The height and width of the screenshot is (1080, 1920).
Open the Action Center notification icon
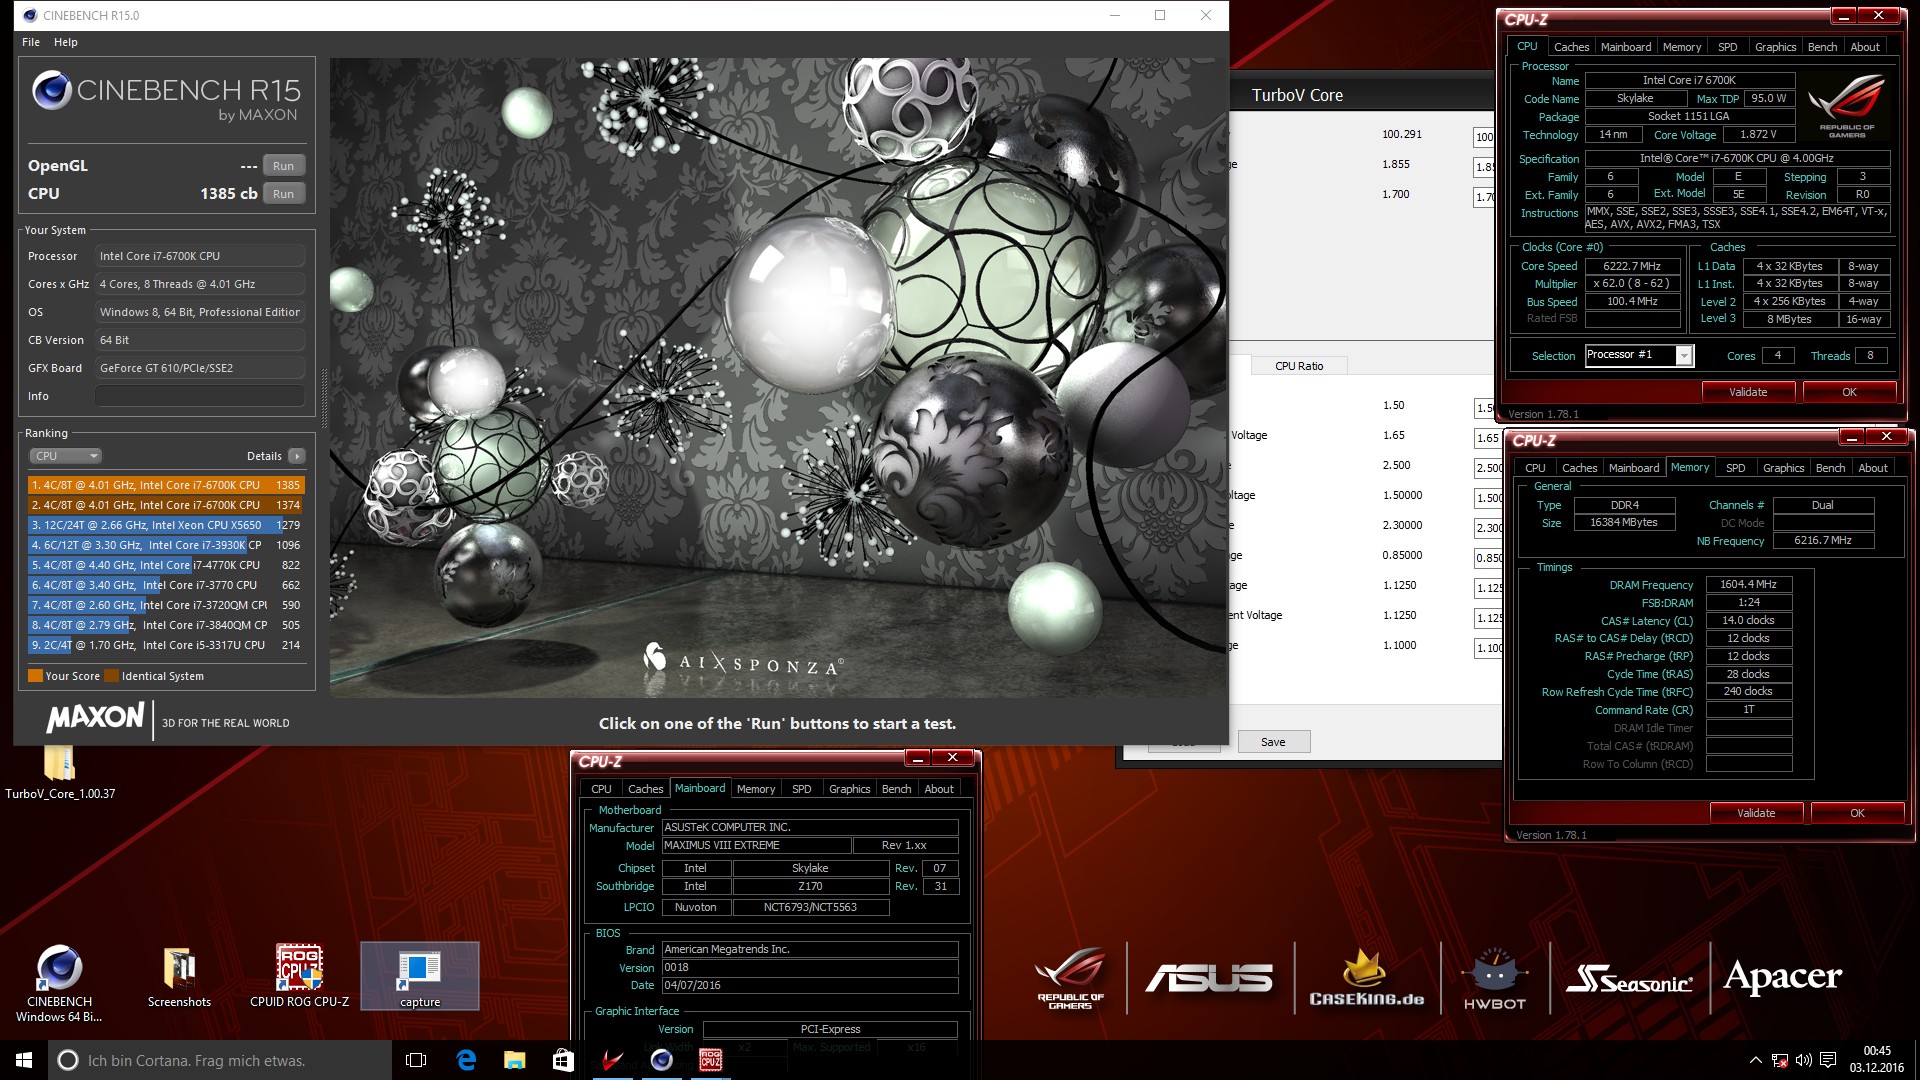pos(1828,1060)
